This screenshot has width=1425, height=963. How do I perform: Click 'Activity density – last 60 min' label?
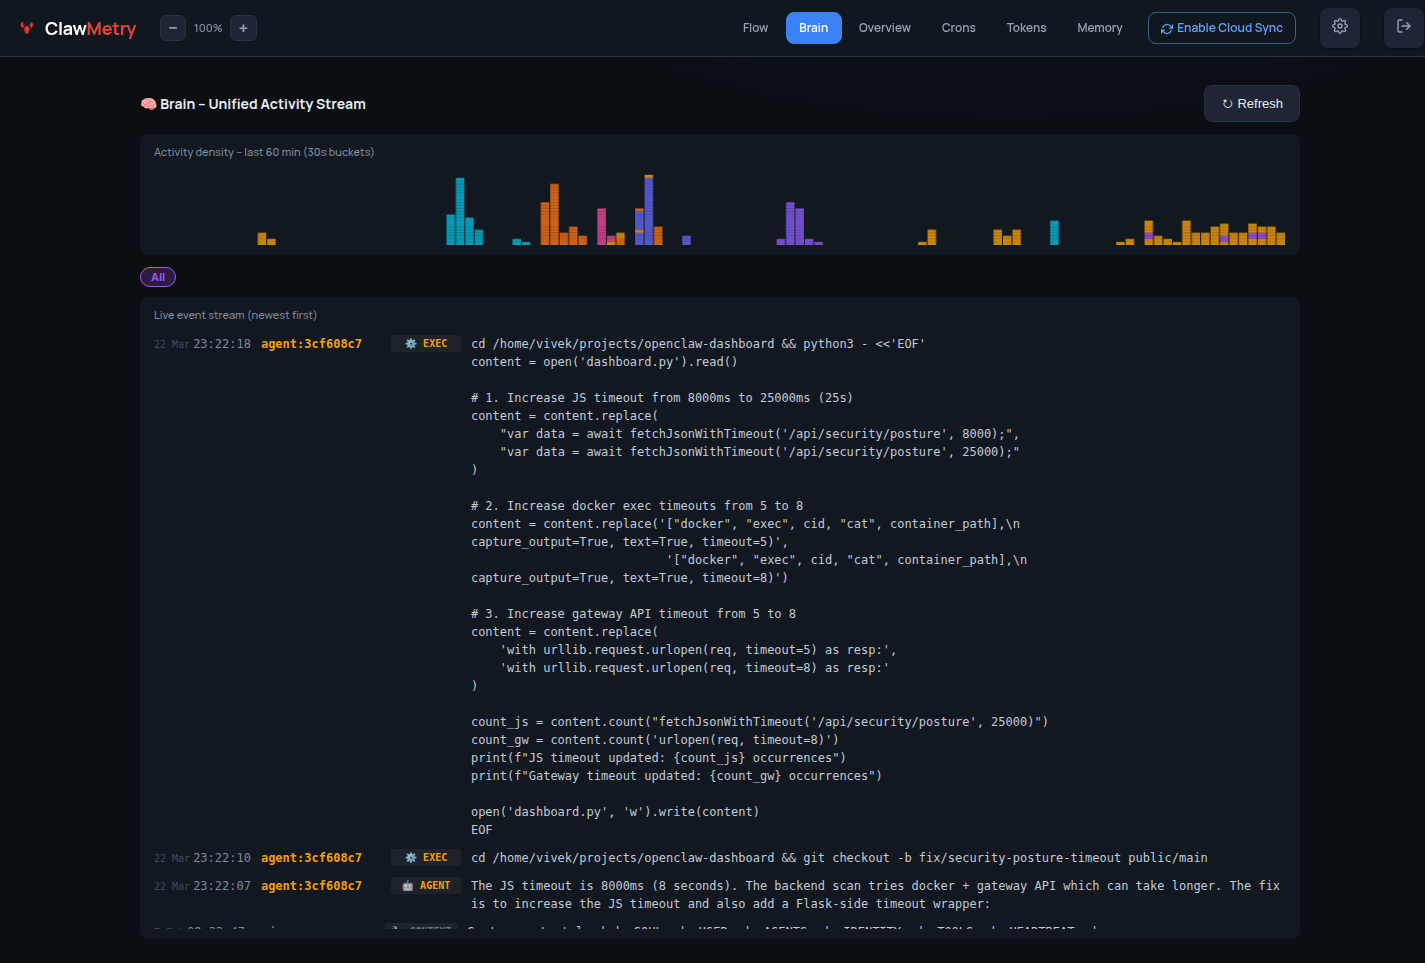(264, 152)
